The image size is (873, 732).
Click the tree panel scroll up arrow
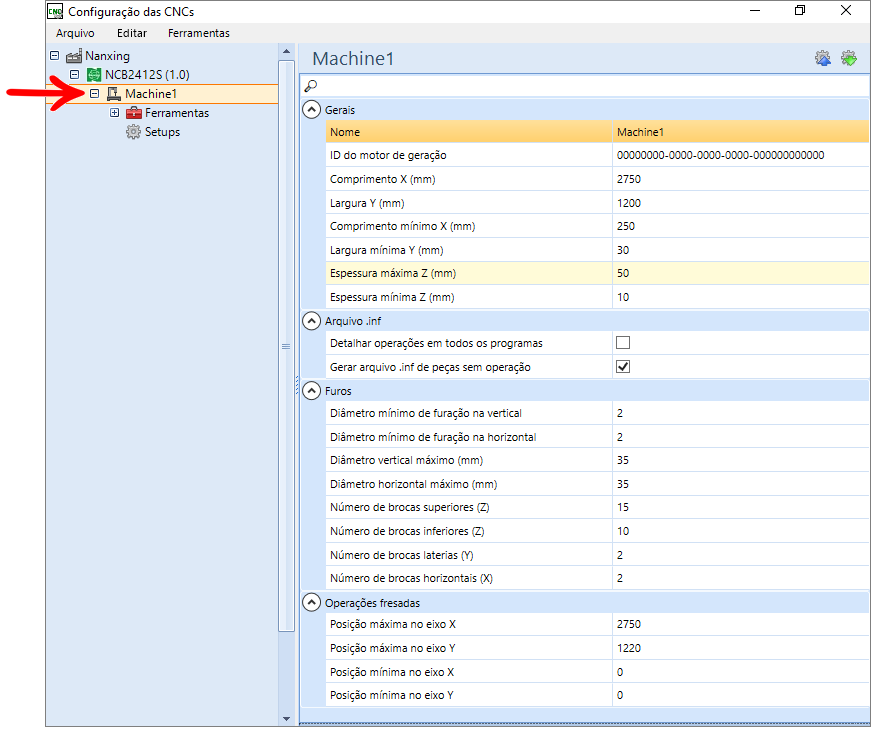(x=286, y=52)
